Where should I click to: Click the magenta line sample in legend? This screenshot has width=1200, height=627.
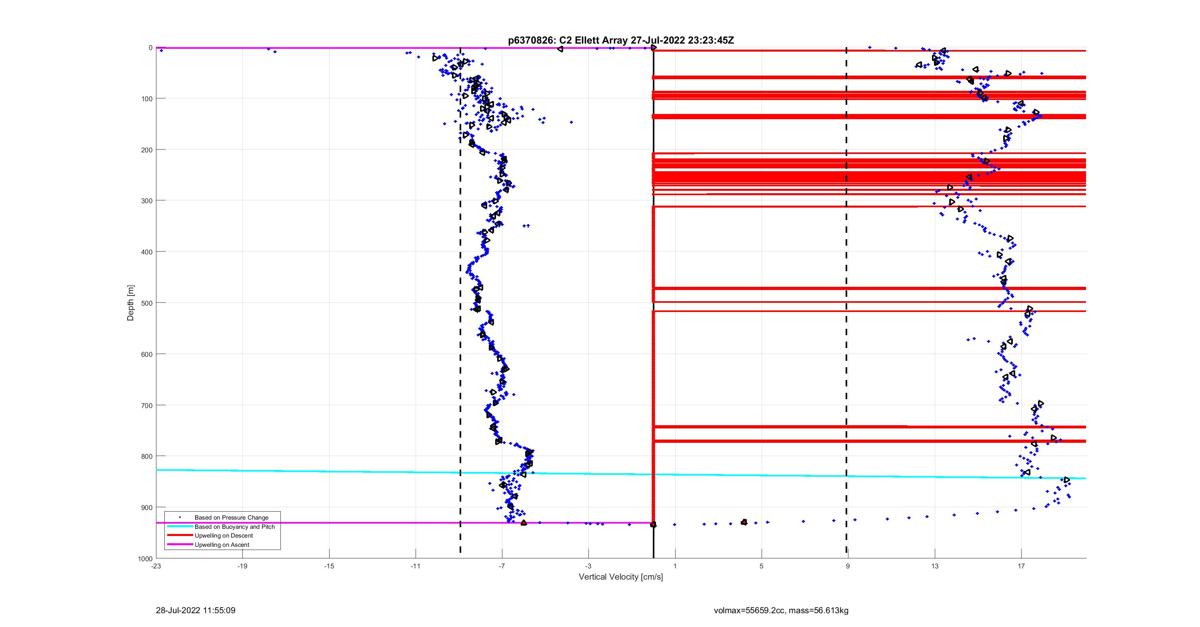click(x=180, y=544)
